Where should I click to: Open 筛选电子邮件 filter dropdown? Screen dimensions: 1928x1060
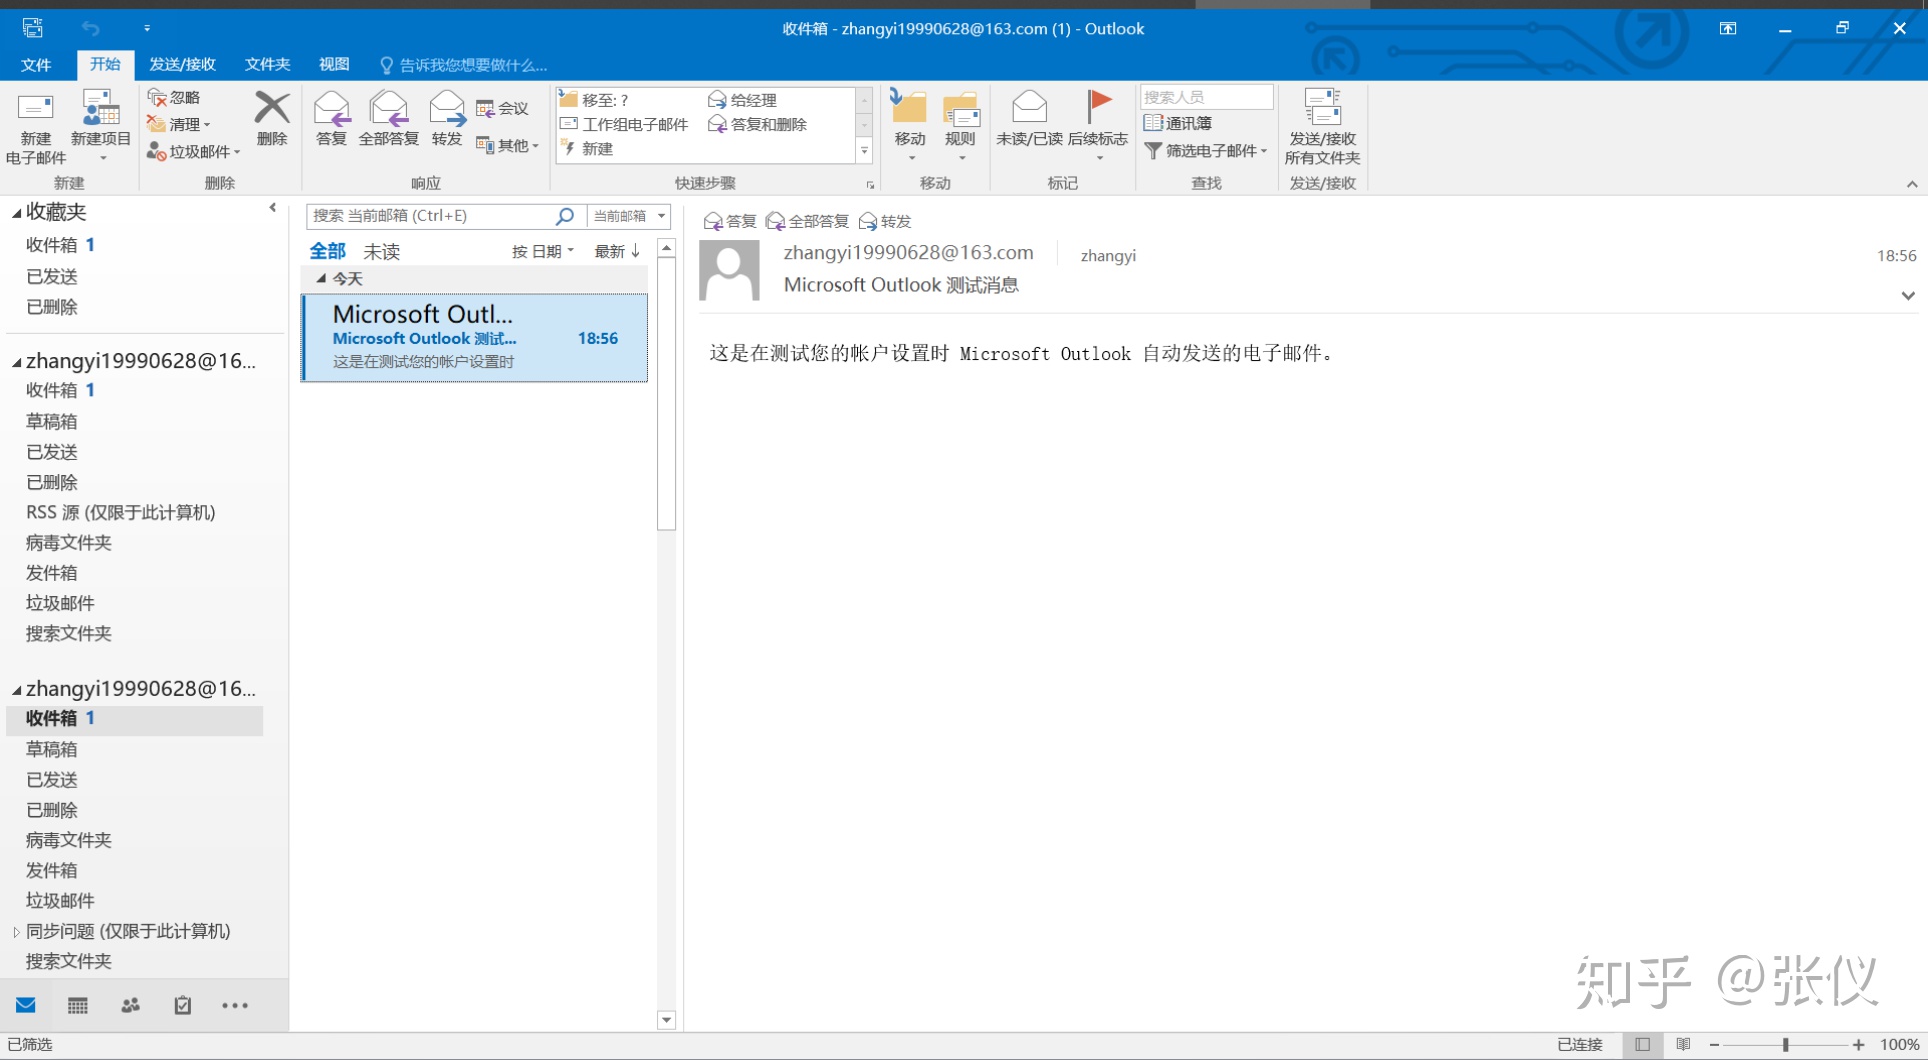point(1206,150)
